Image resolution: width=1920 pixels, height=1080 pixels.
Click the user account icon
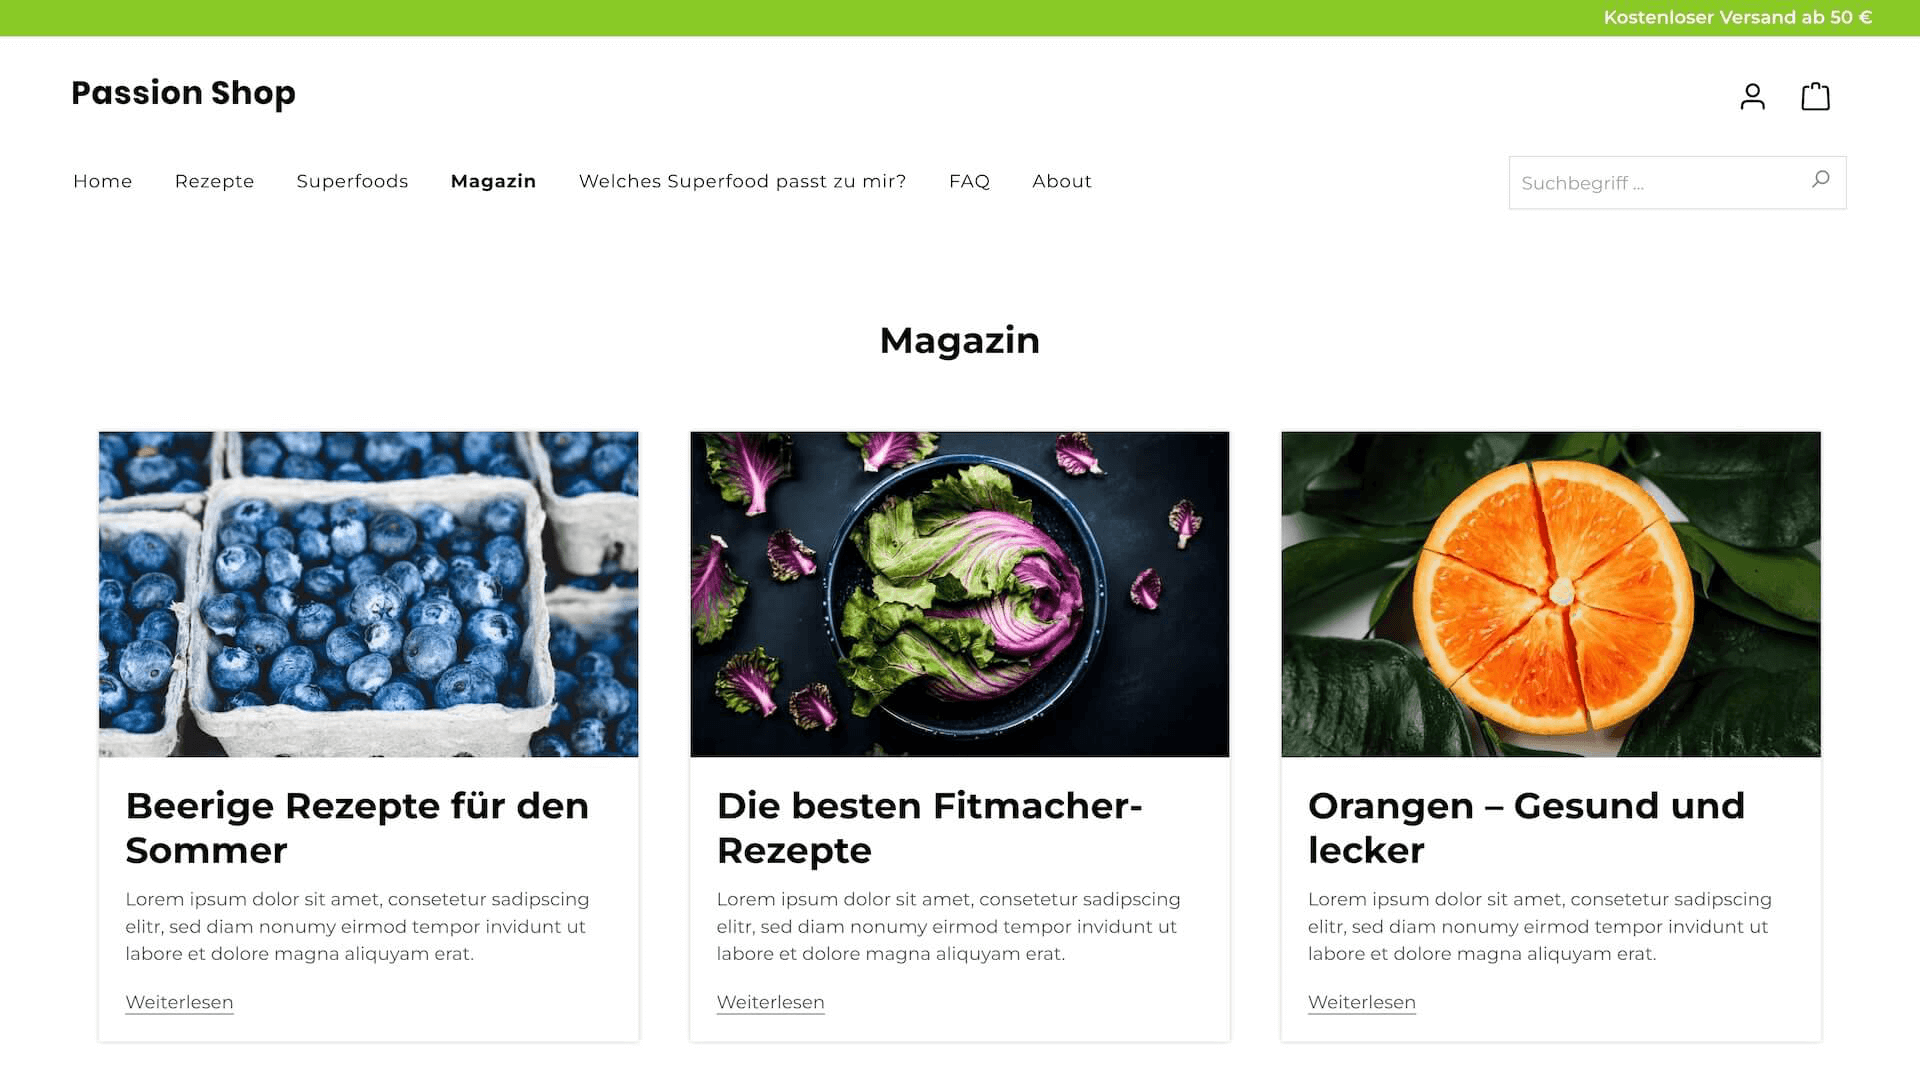[1753, 94]
